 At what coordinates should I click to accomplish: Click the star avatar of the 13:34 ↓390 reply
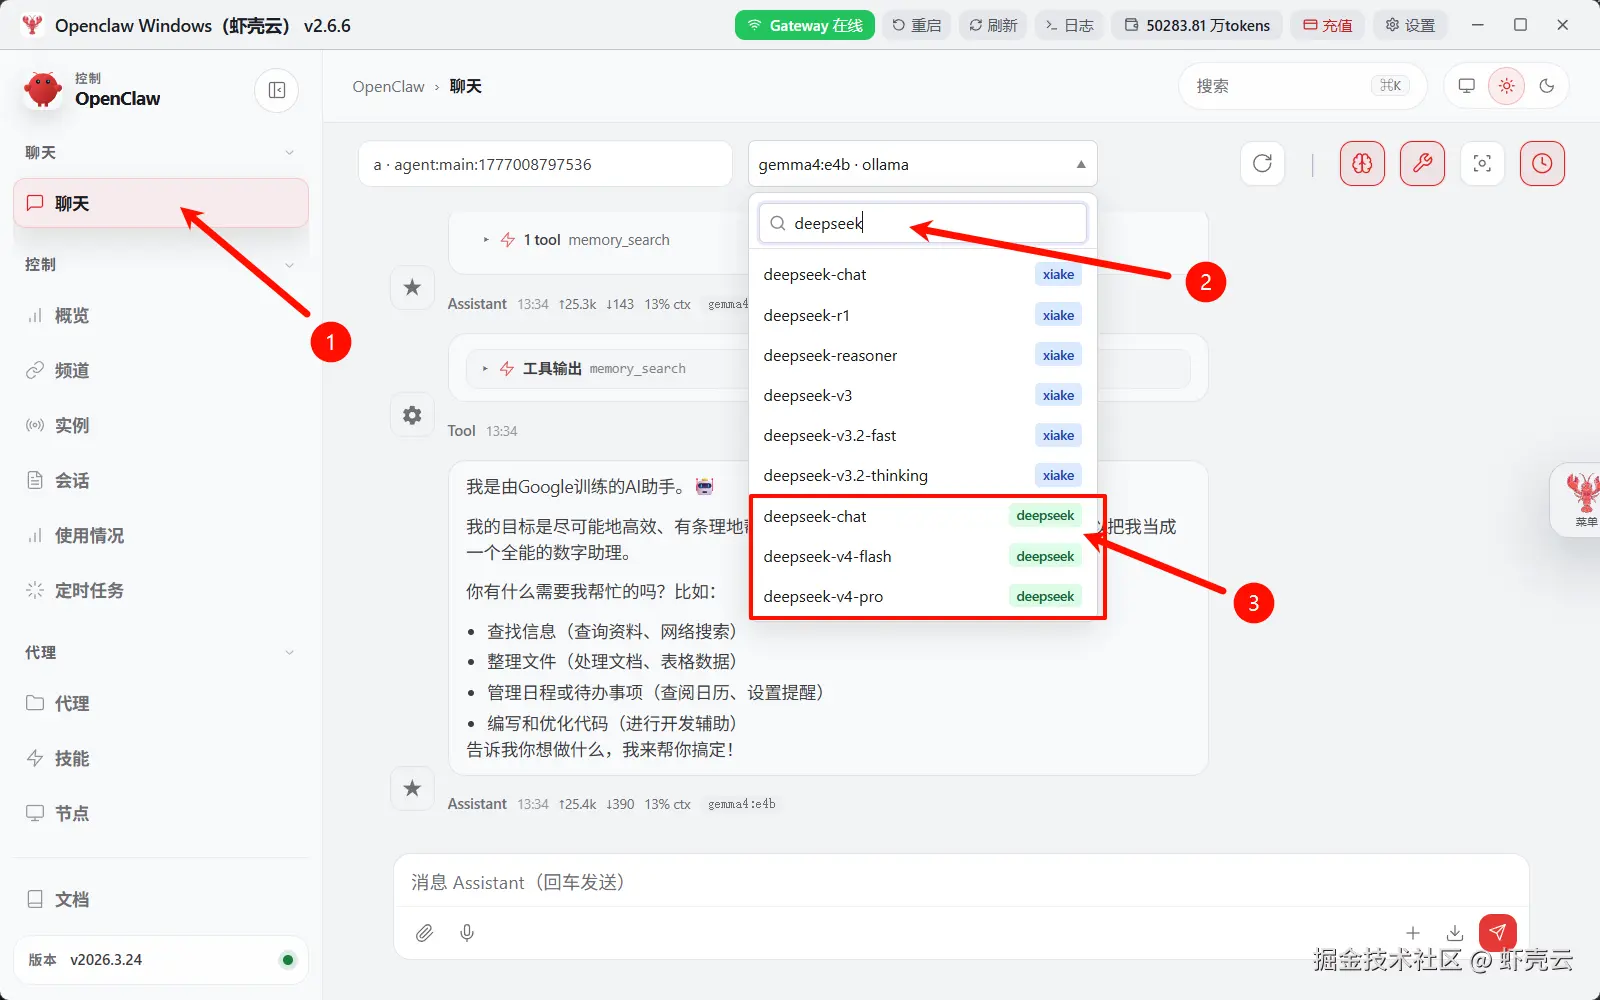click(412, 788)
